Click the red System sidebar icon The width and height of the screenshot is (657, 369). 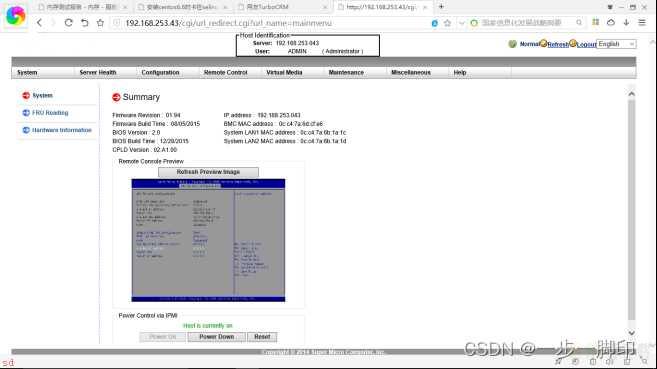tap(26, 95)
